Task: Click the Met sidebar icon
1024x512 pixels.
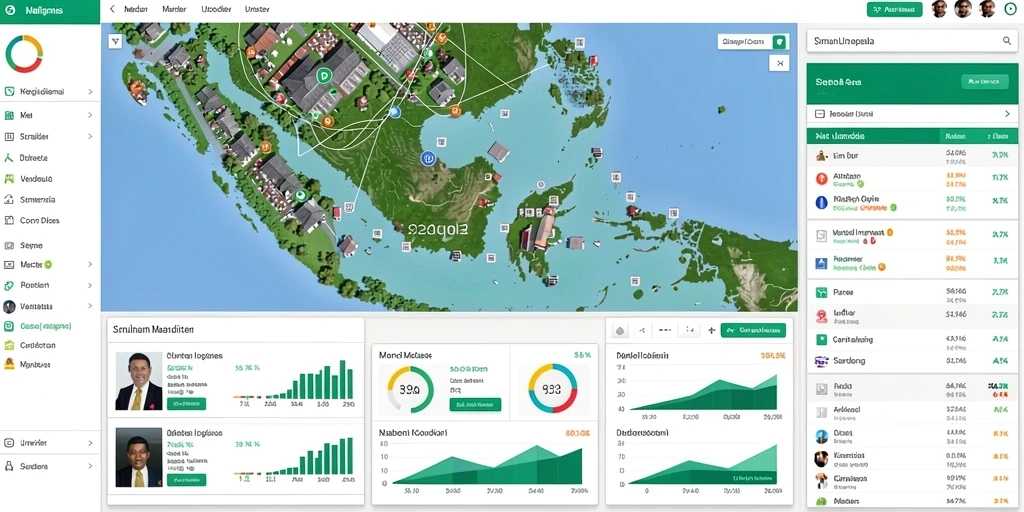Action: (x=9, y=115)
